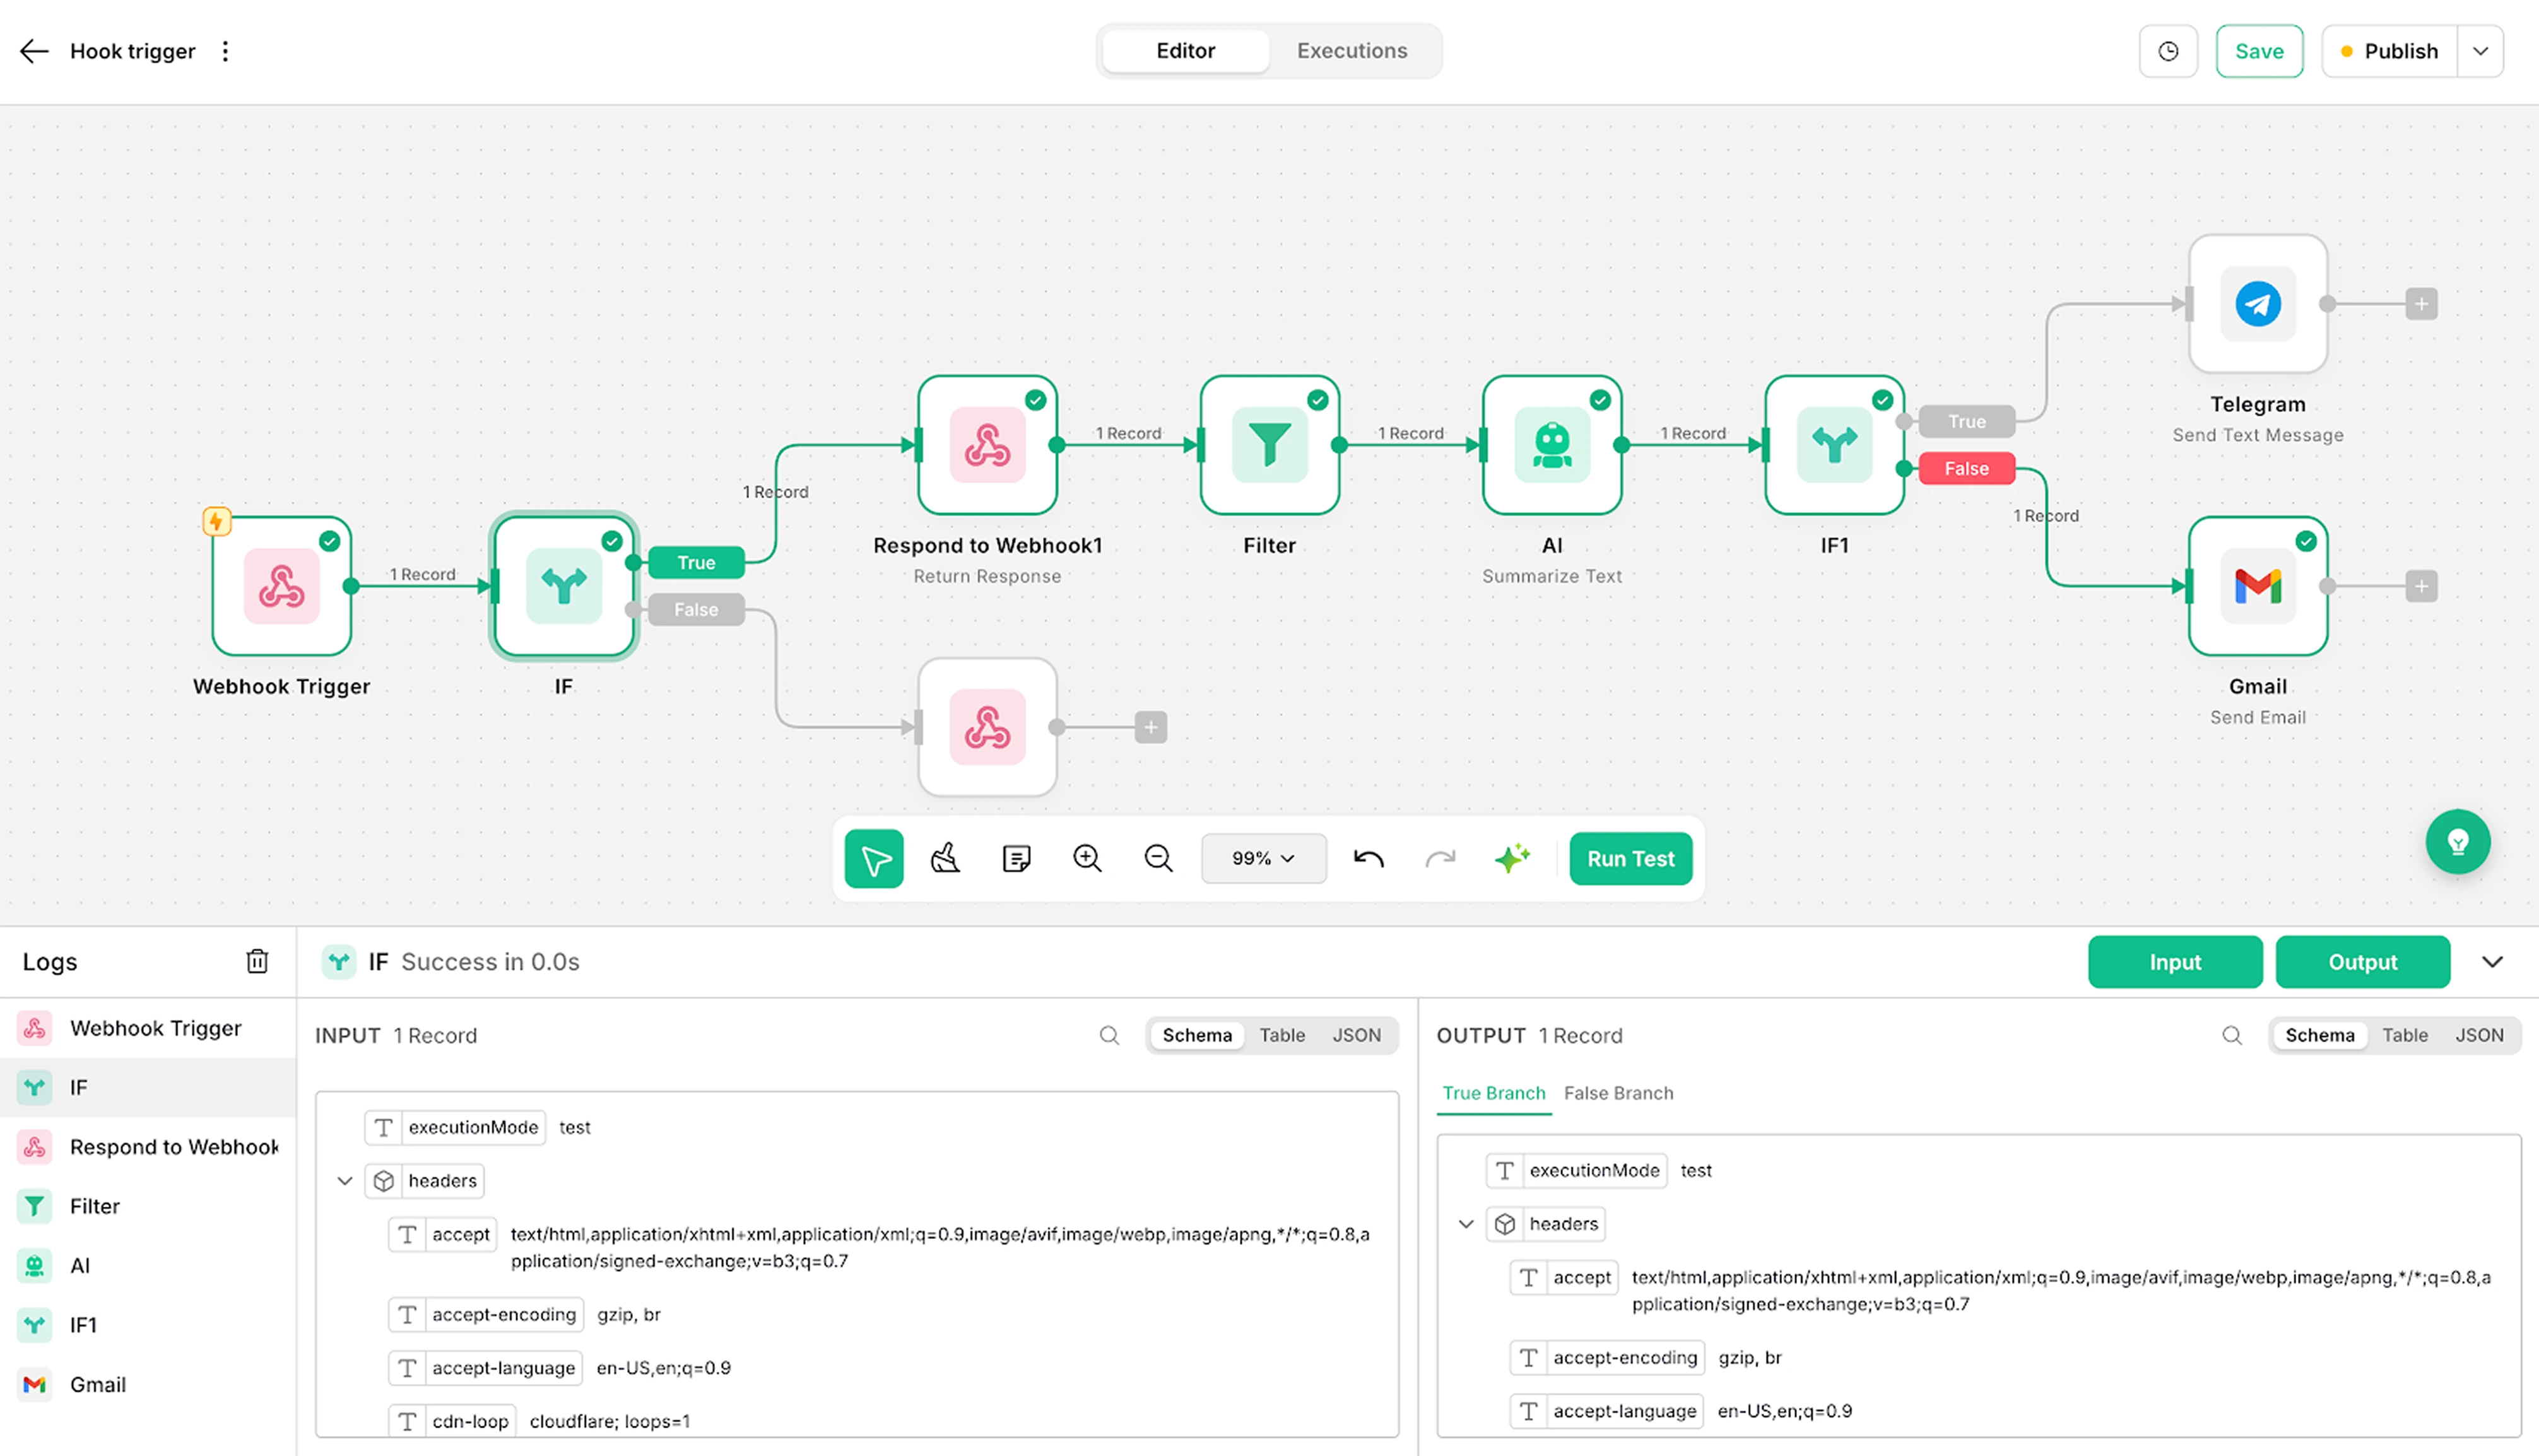
Task: Select the Gmail node on canvas
Action: [x=2258, y=586]
